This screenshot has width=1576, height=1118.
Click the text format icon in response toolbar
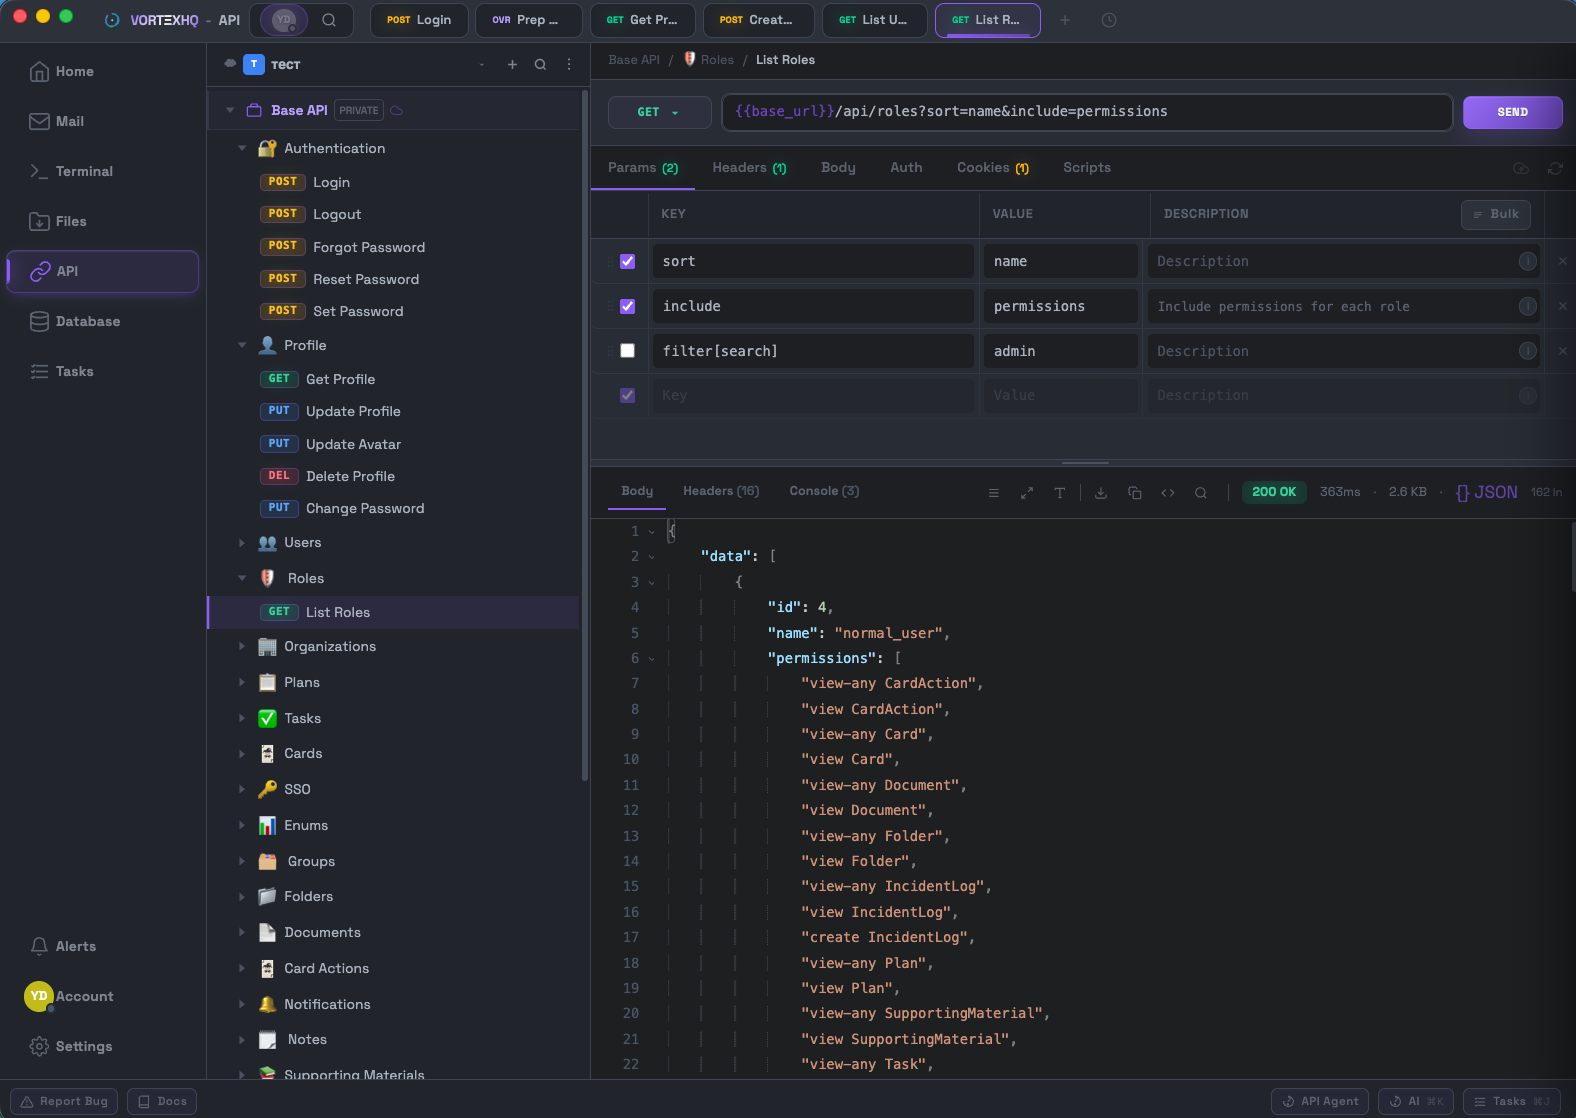tap(1060, 492)
